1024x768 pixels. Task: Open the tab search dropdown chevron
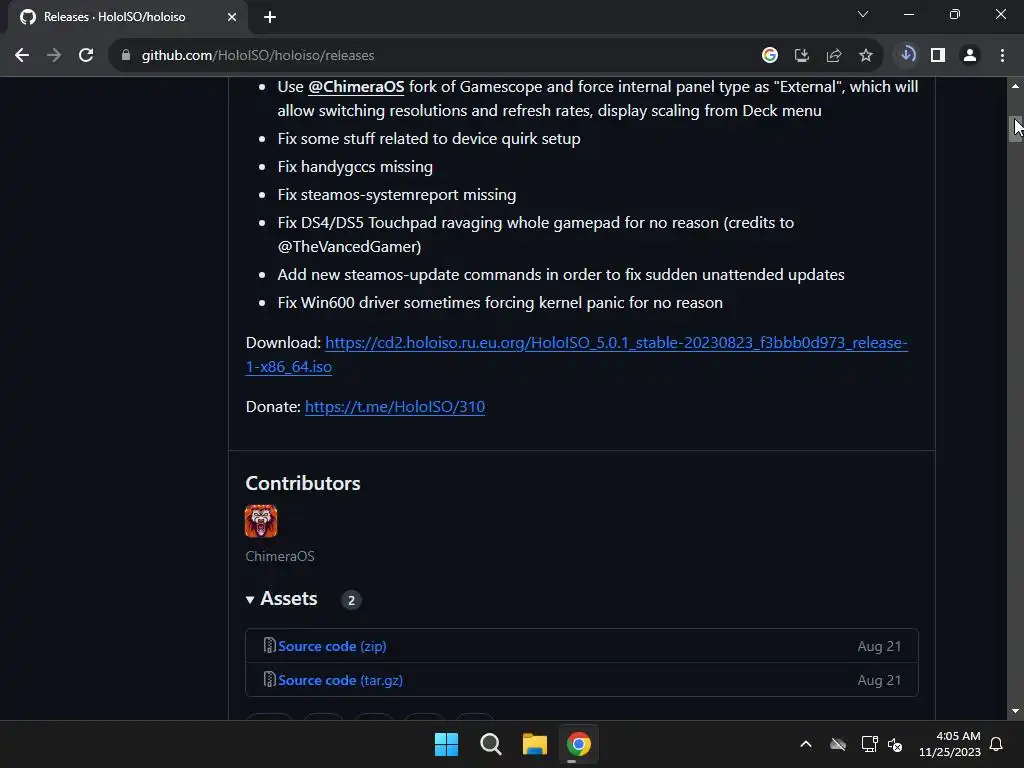pyautogui.click(x=863, y=14)
